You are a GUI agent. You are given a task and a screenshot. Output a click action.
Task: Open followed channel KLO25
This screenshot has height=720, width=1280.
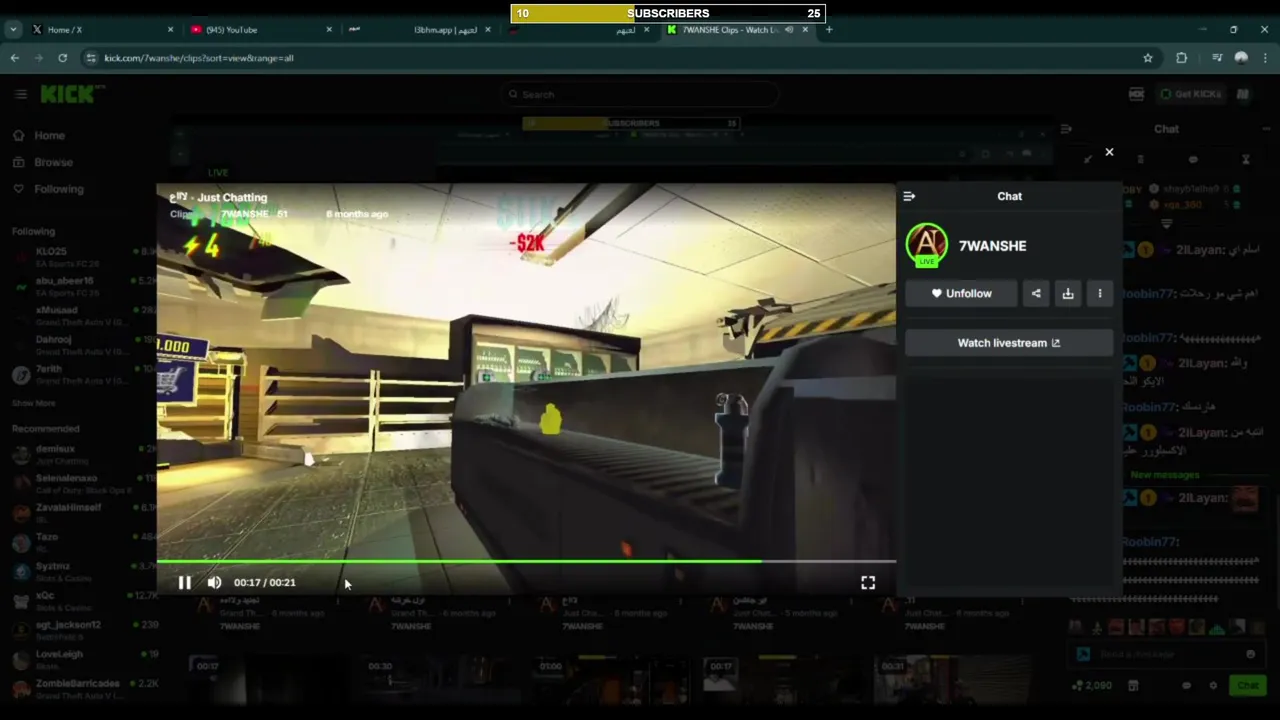[x=82, y=256]
